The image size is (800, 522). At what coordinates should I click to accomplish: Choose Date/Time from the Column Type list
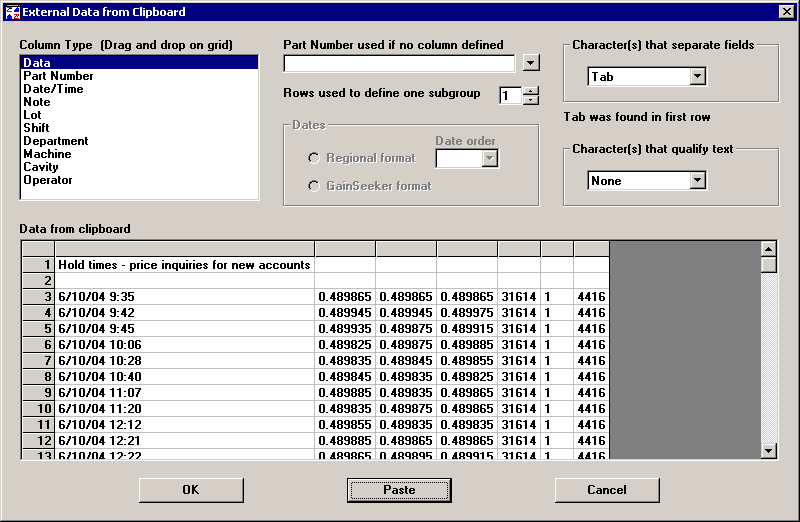[54, 89]
